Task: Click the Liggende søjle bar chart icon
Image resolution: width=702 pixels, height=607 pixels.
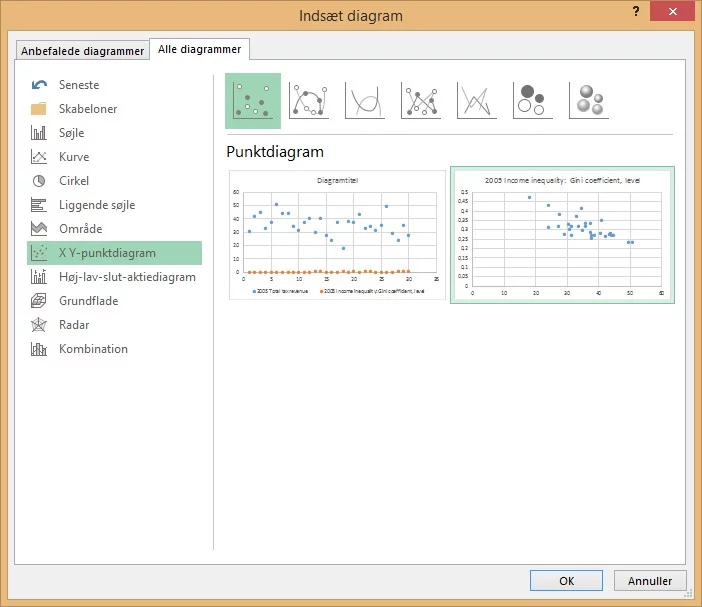Action: tap(39, 205)
